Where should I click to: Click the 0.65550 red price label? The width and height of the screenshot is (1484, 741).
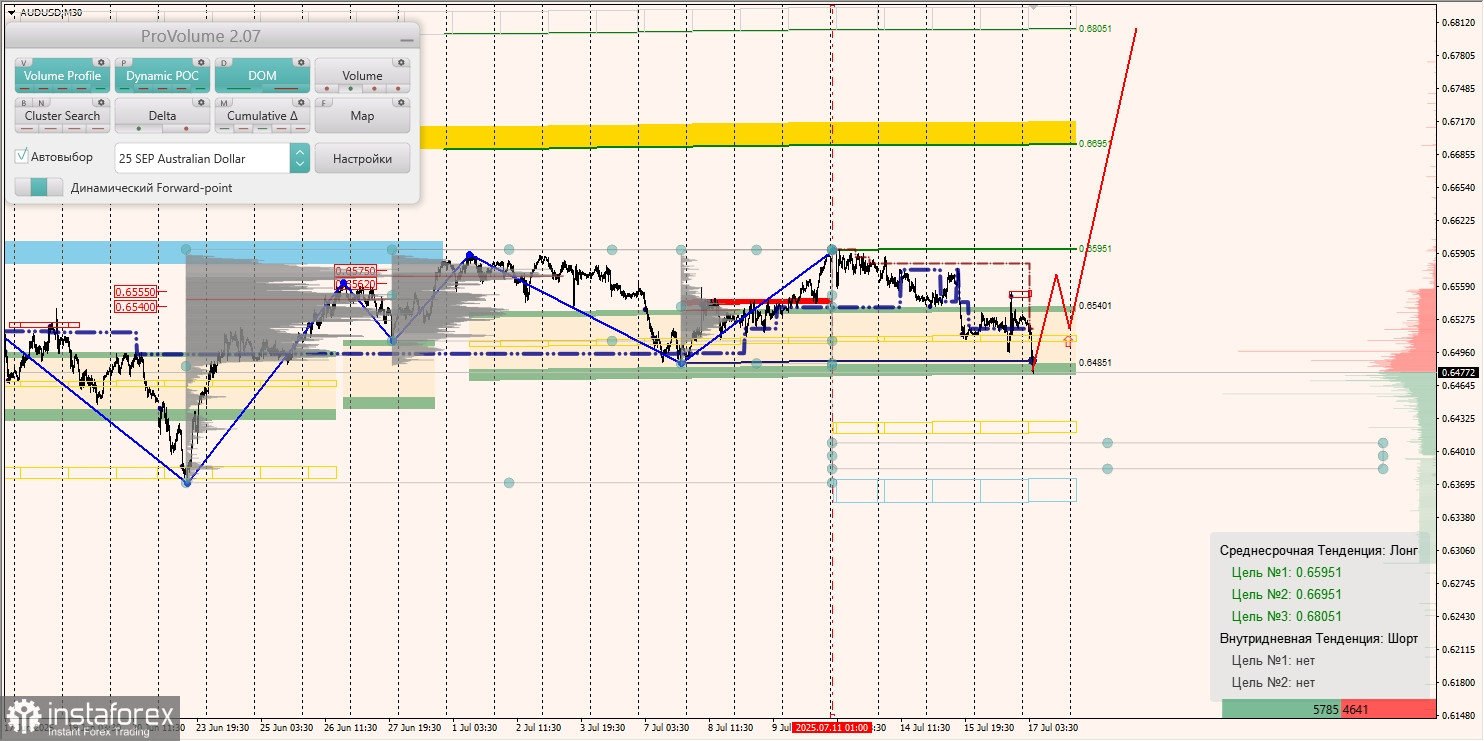(135, 292)
